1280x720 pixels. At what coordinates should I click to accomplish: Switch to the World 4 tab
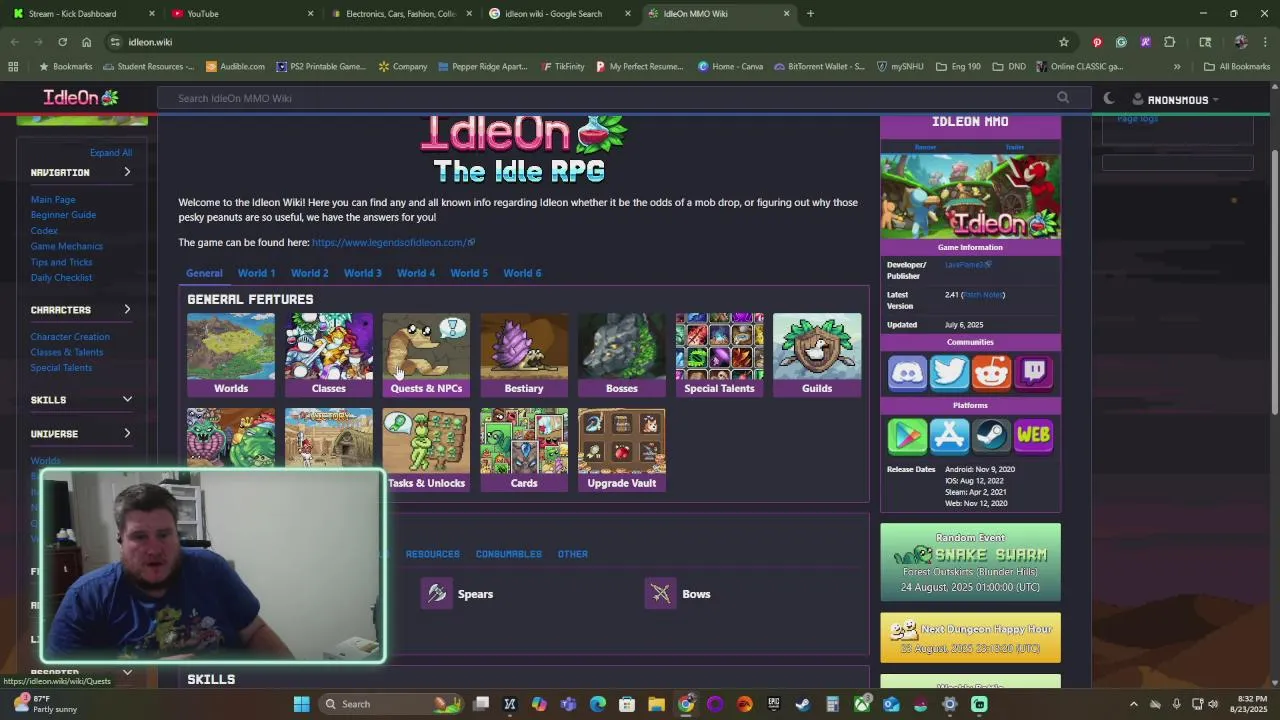416,273
